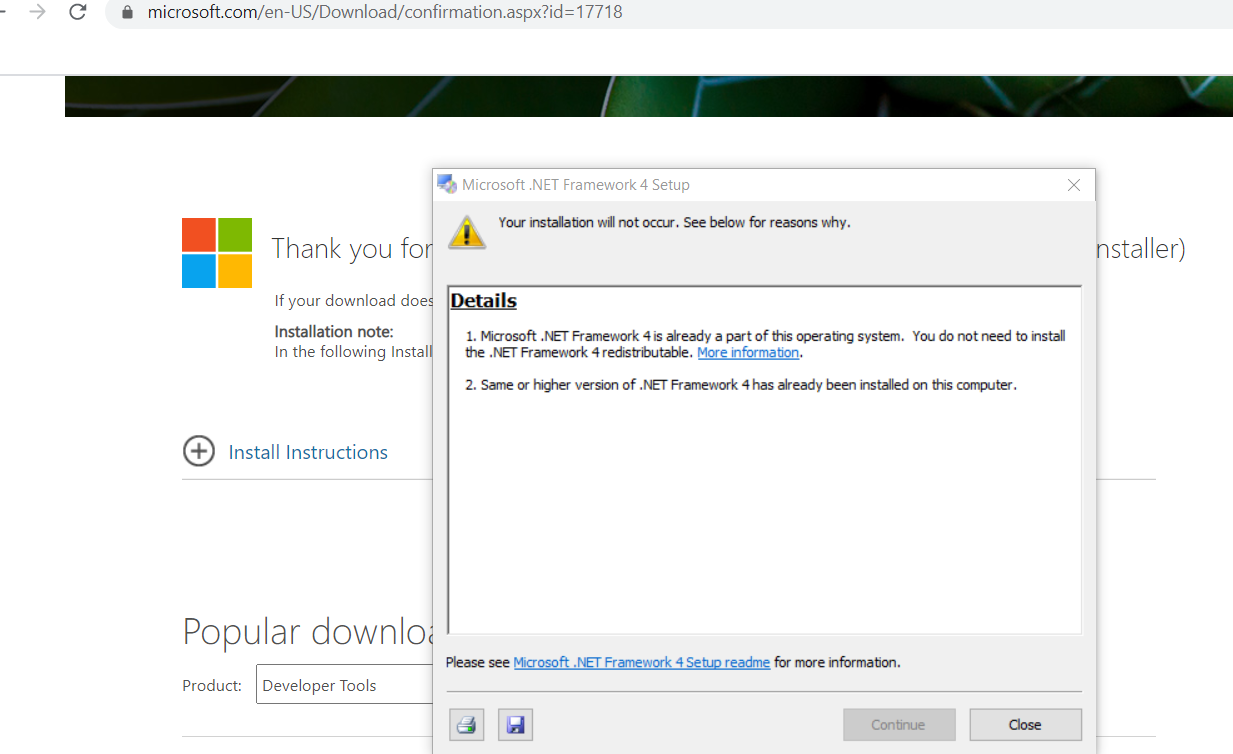Click the browser forward arrow
Viewport: 1233px width, 754px height.
tap(38, 12)
